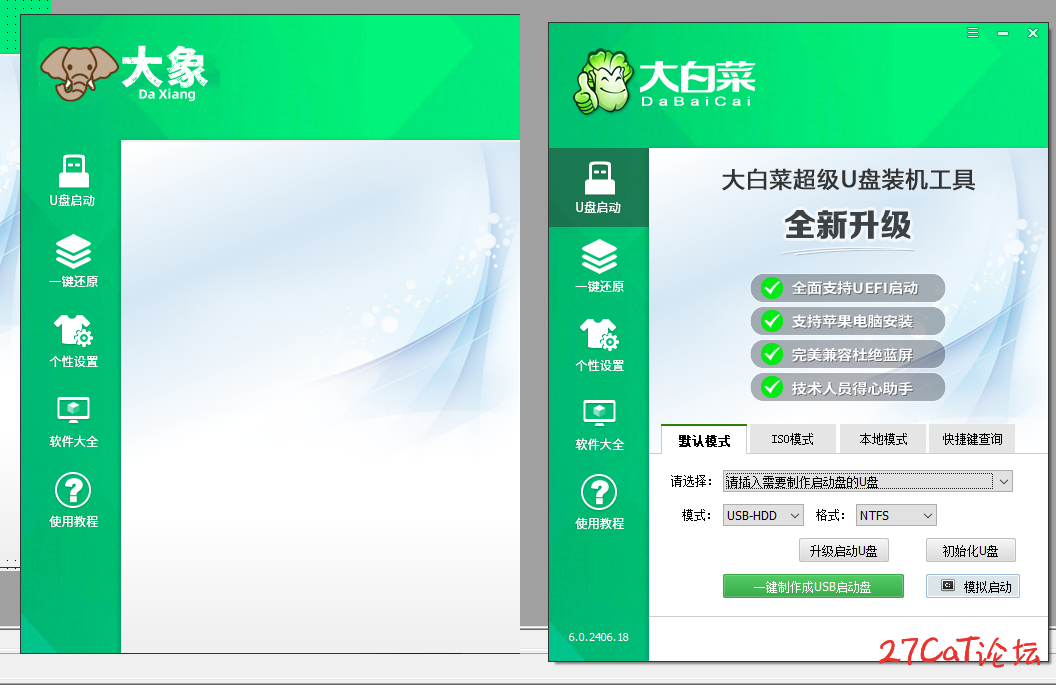Click the 升级启动U盘 button

pyautogui.click(x=843, y=551)
